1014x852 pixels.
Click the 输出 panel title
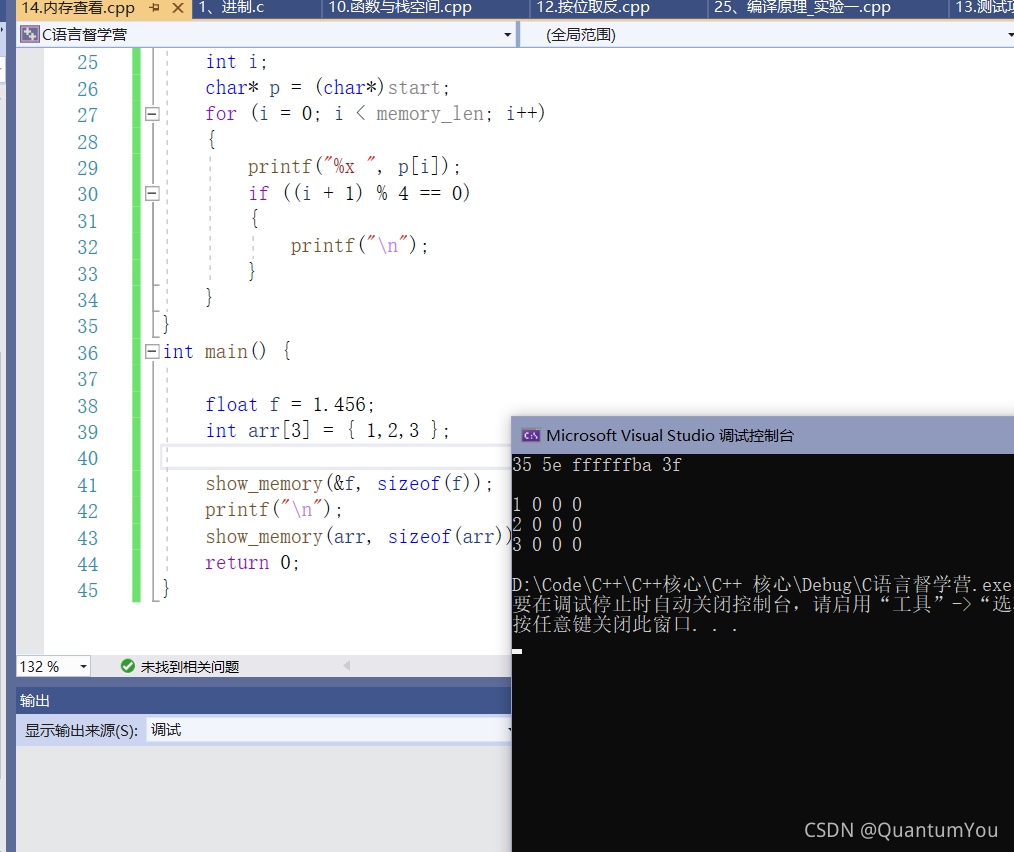coord(34,701)
